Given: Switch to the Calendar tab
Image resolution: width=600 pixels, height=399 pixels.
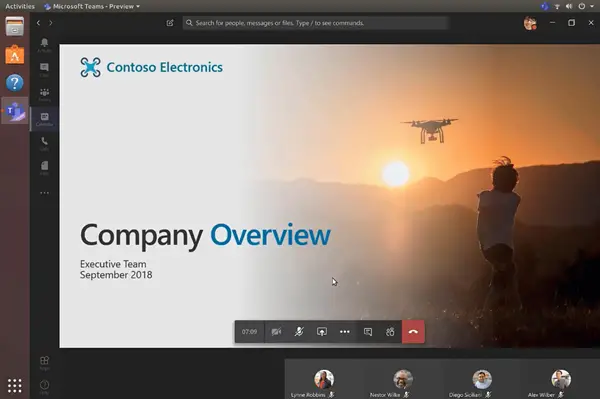Looking at the screenshot, I should [44, 119].
